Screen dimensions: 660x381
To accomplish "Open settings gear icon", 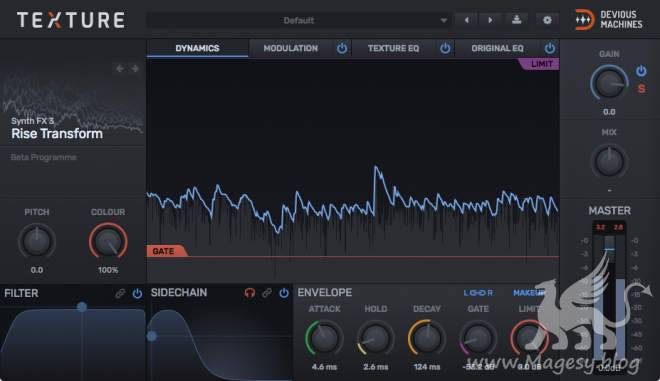I will [x=547, y=20].
